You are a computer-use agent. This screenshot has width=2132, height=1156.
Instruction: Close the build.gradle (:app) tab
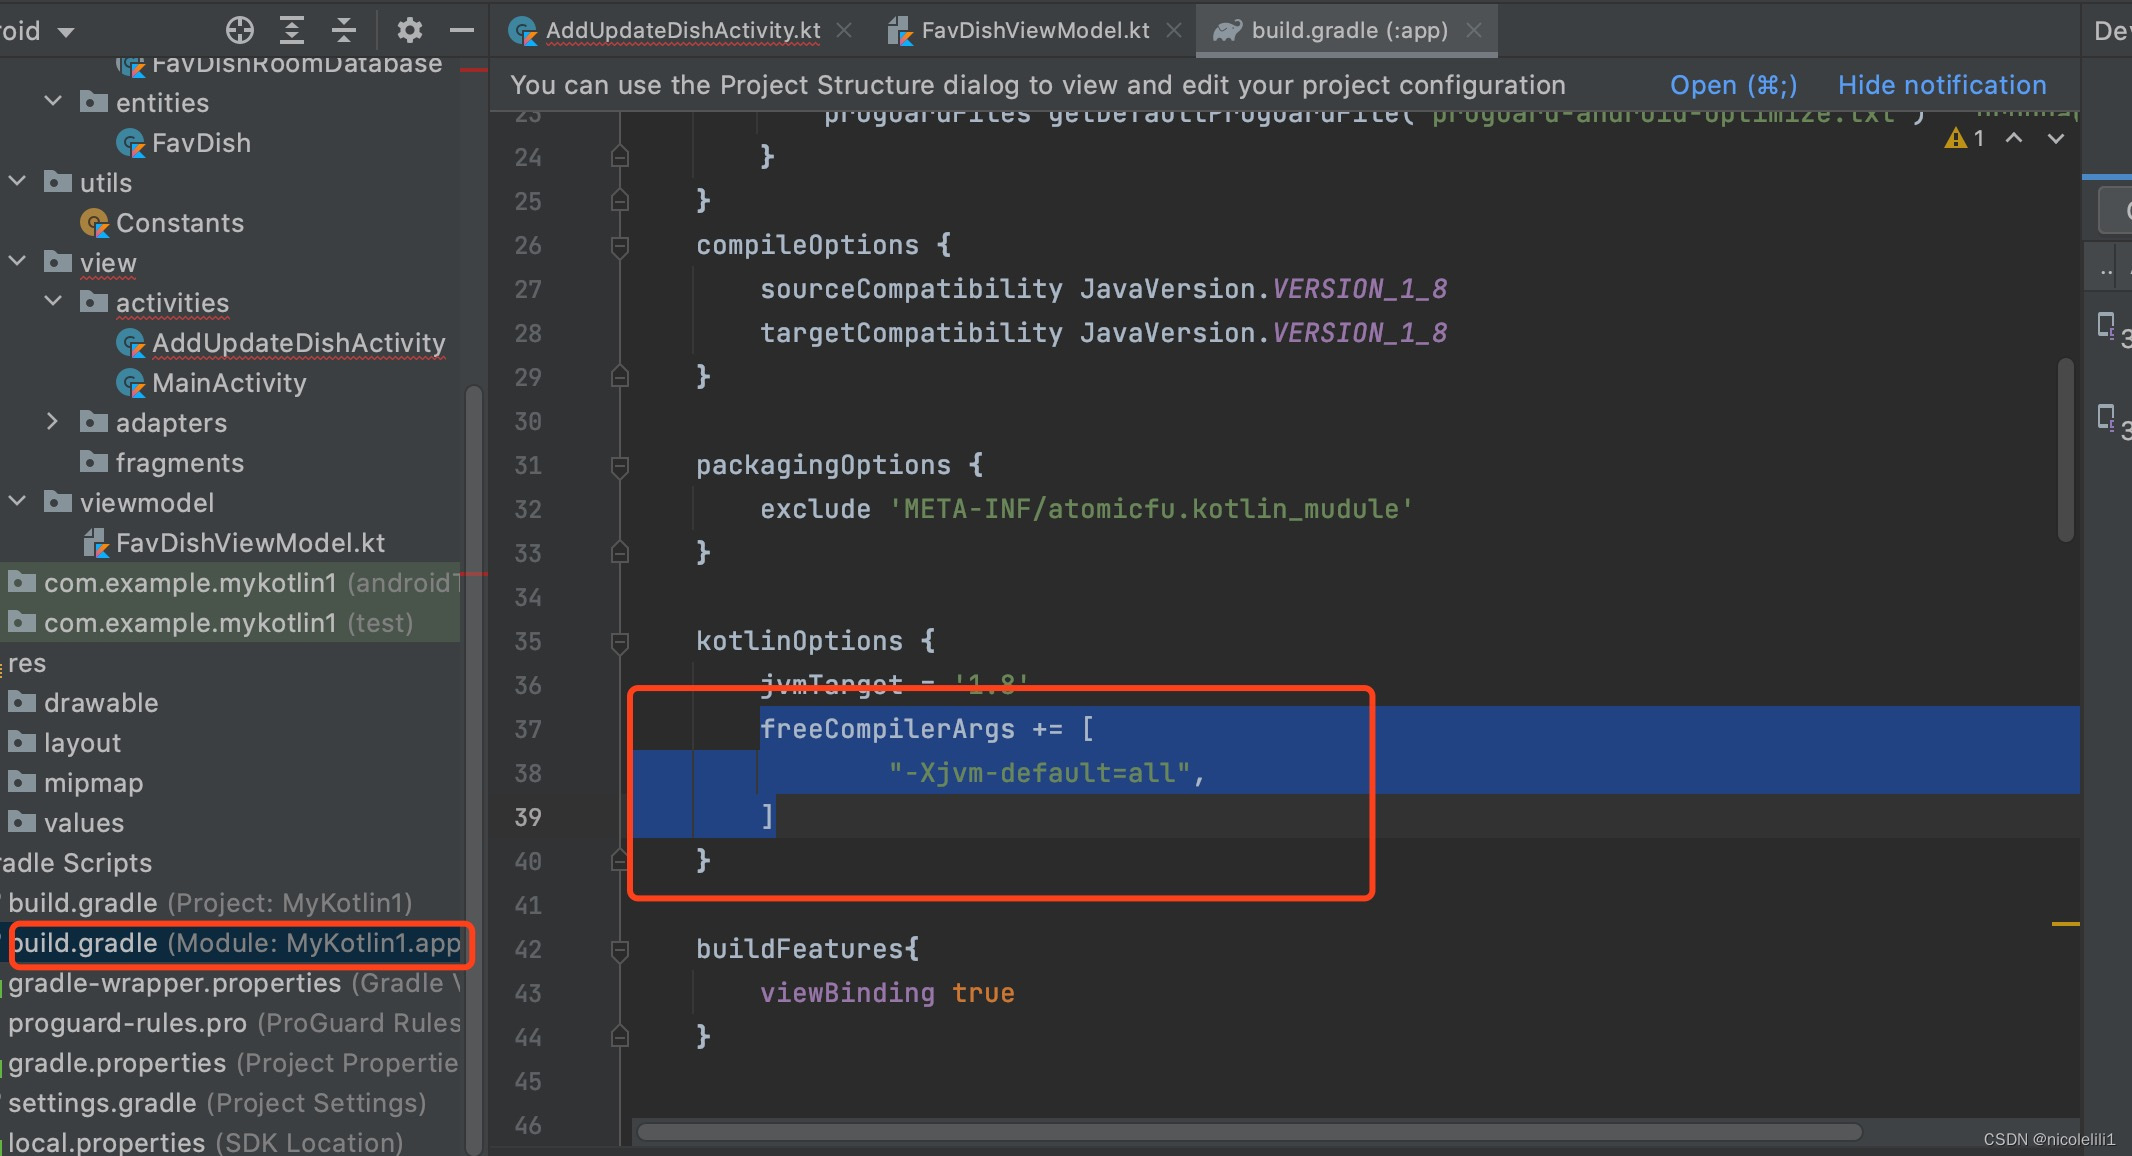1474,29
